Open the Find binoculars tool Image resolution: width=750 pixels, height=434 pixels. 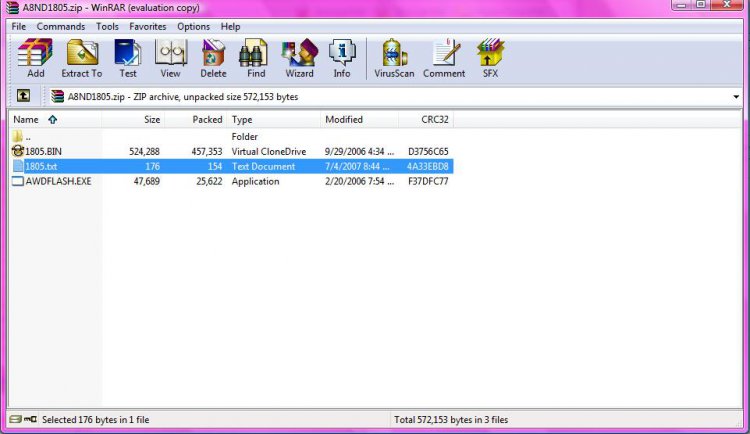coord(255,58)
